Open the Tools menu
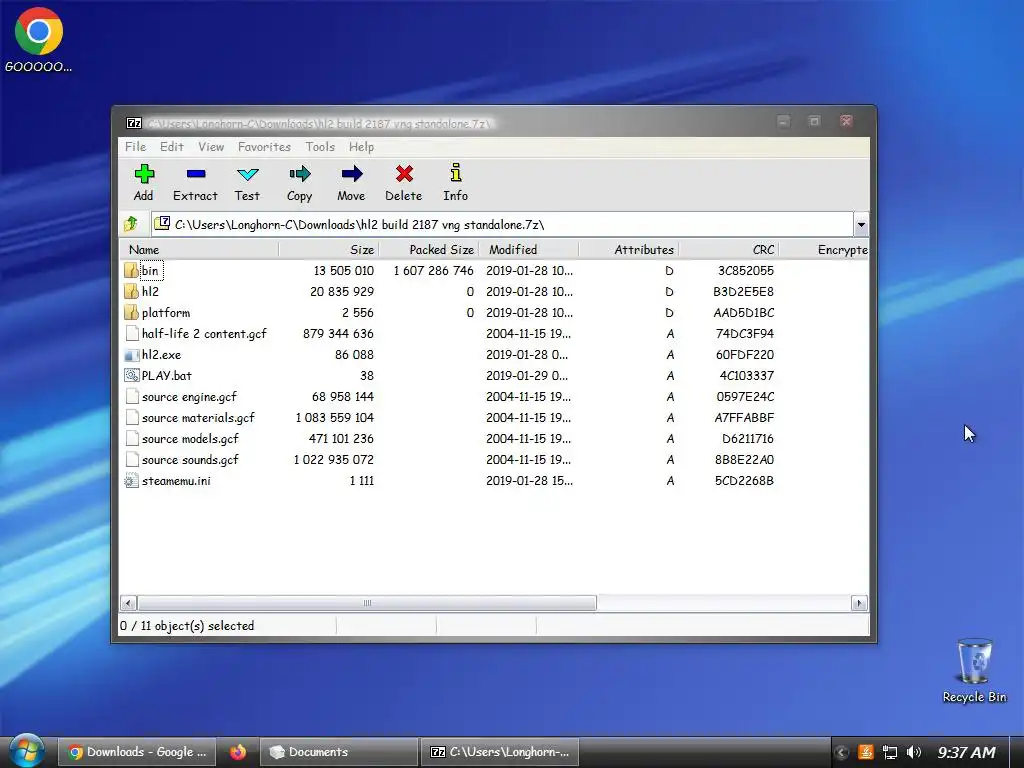Viewport: 1024px width, 768px height. coord(320,147)
